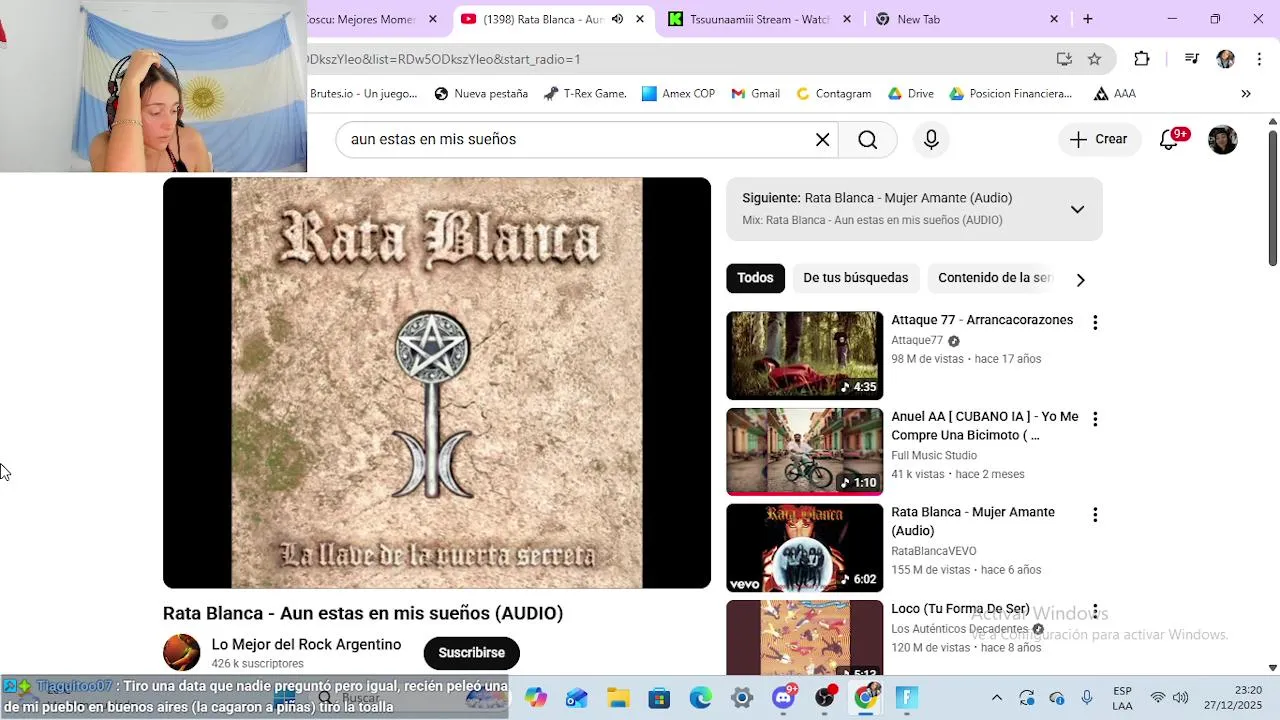1280x720 pixels.
Task: Open the Chrome extensions puzzle icon
Action: tap(1141, 59)
